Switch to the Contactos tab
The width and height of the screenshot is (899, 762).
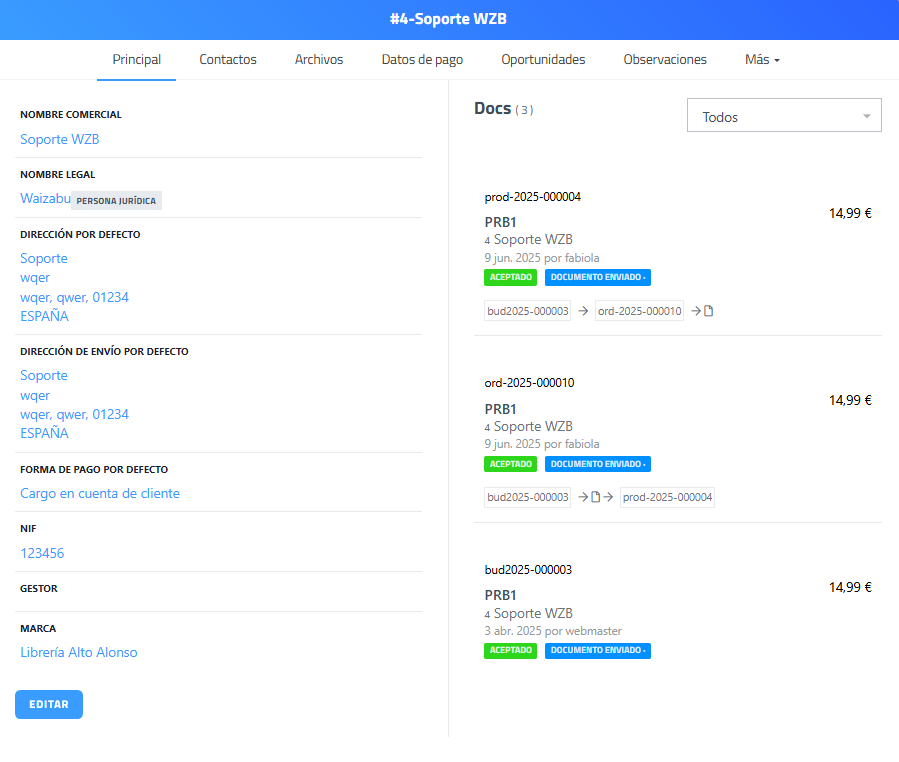tap(228, 60)
